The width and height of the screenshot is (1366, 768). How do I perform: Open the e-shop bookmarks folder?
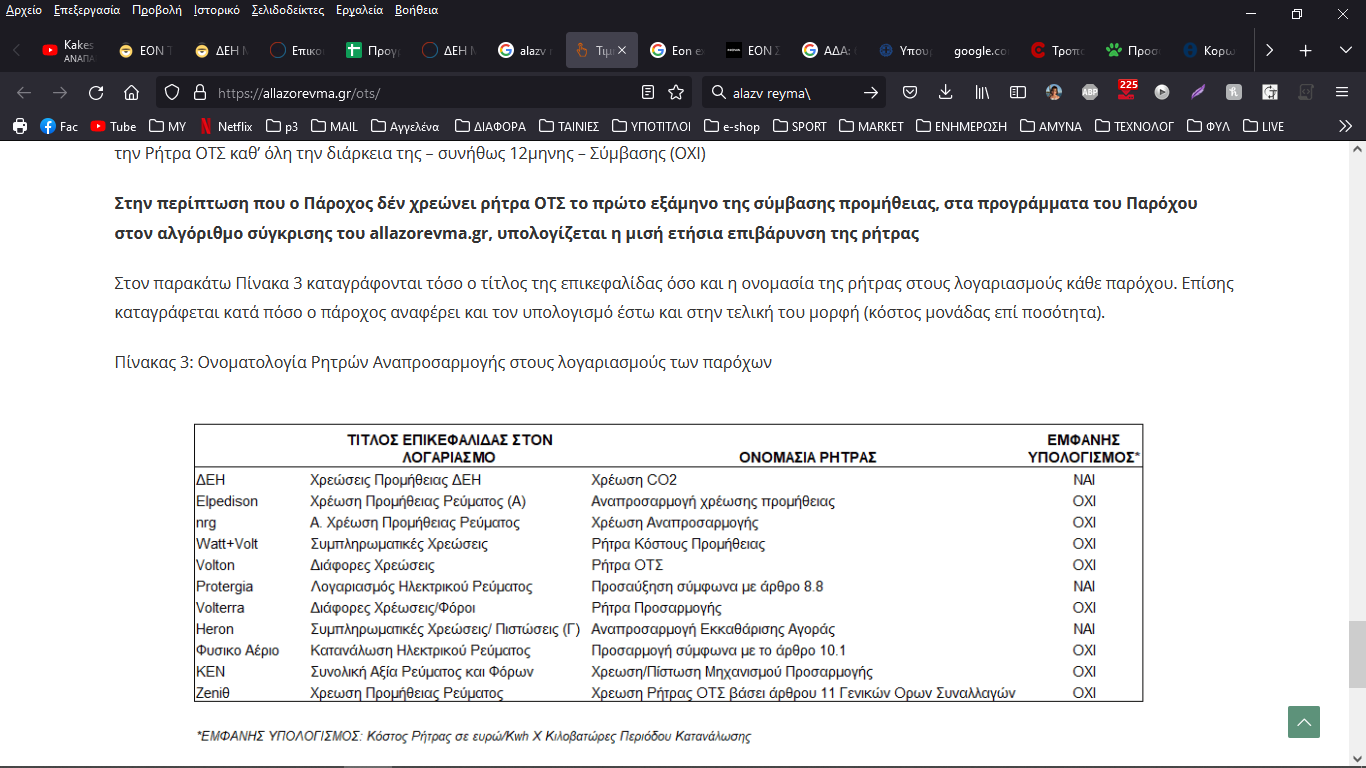coord(732,126)
